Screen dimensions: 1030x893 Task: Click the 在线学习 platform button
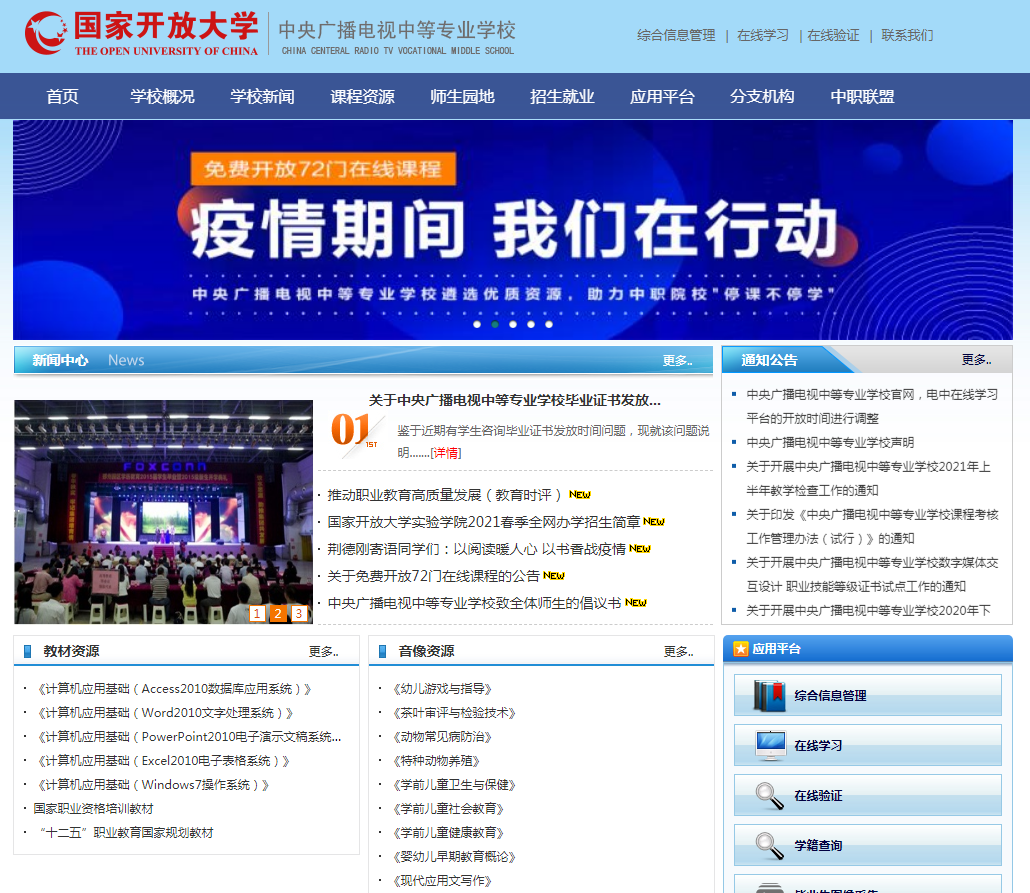868,745
